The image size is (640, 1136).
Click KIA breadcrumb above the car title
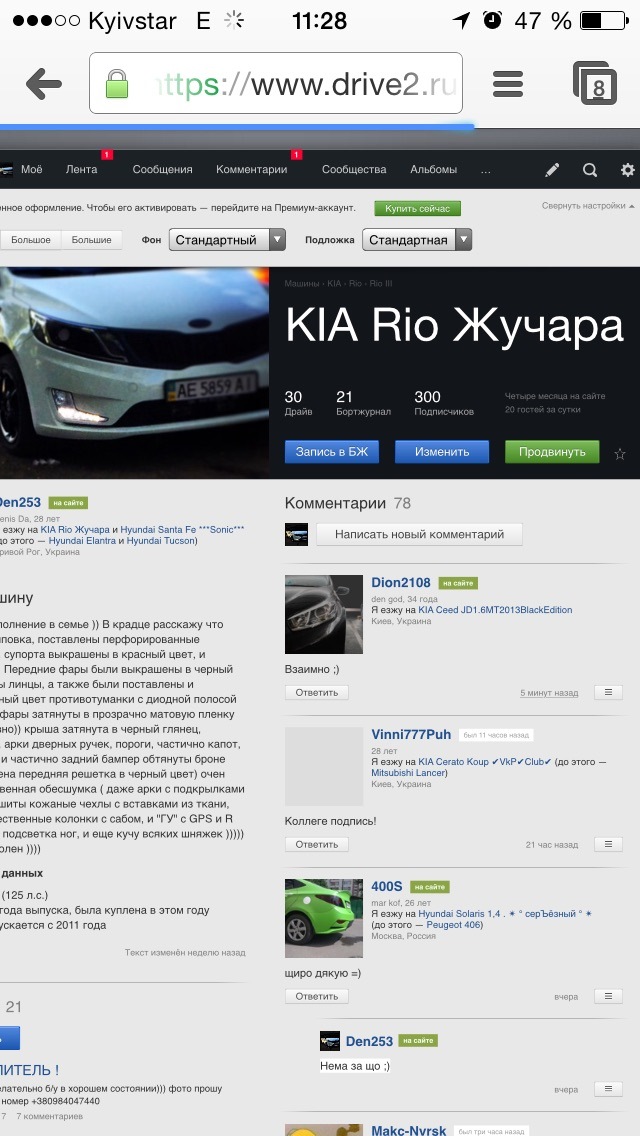click(x=334, y=284)
